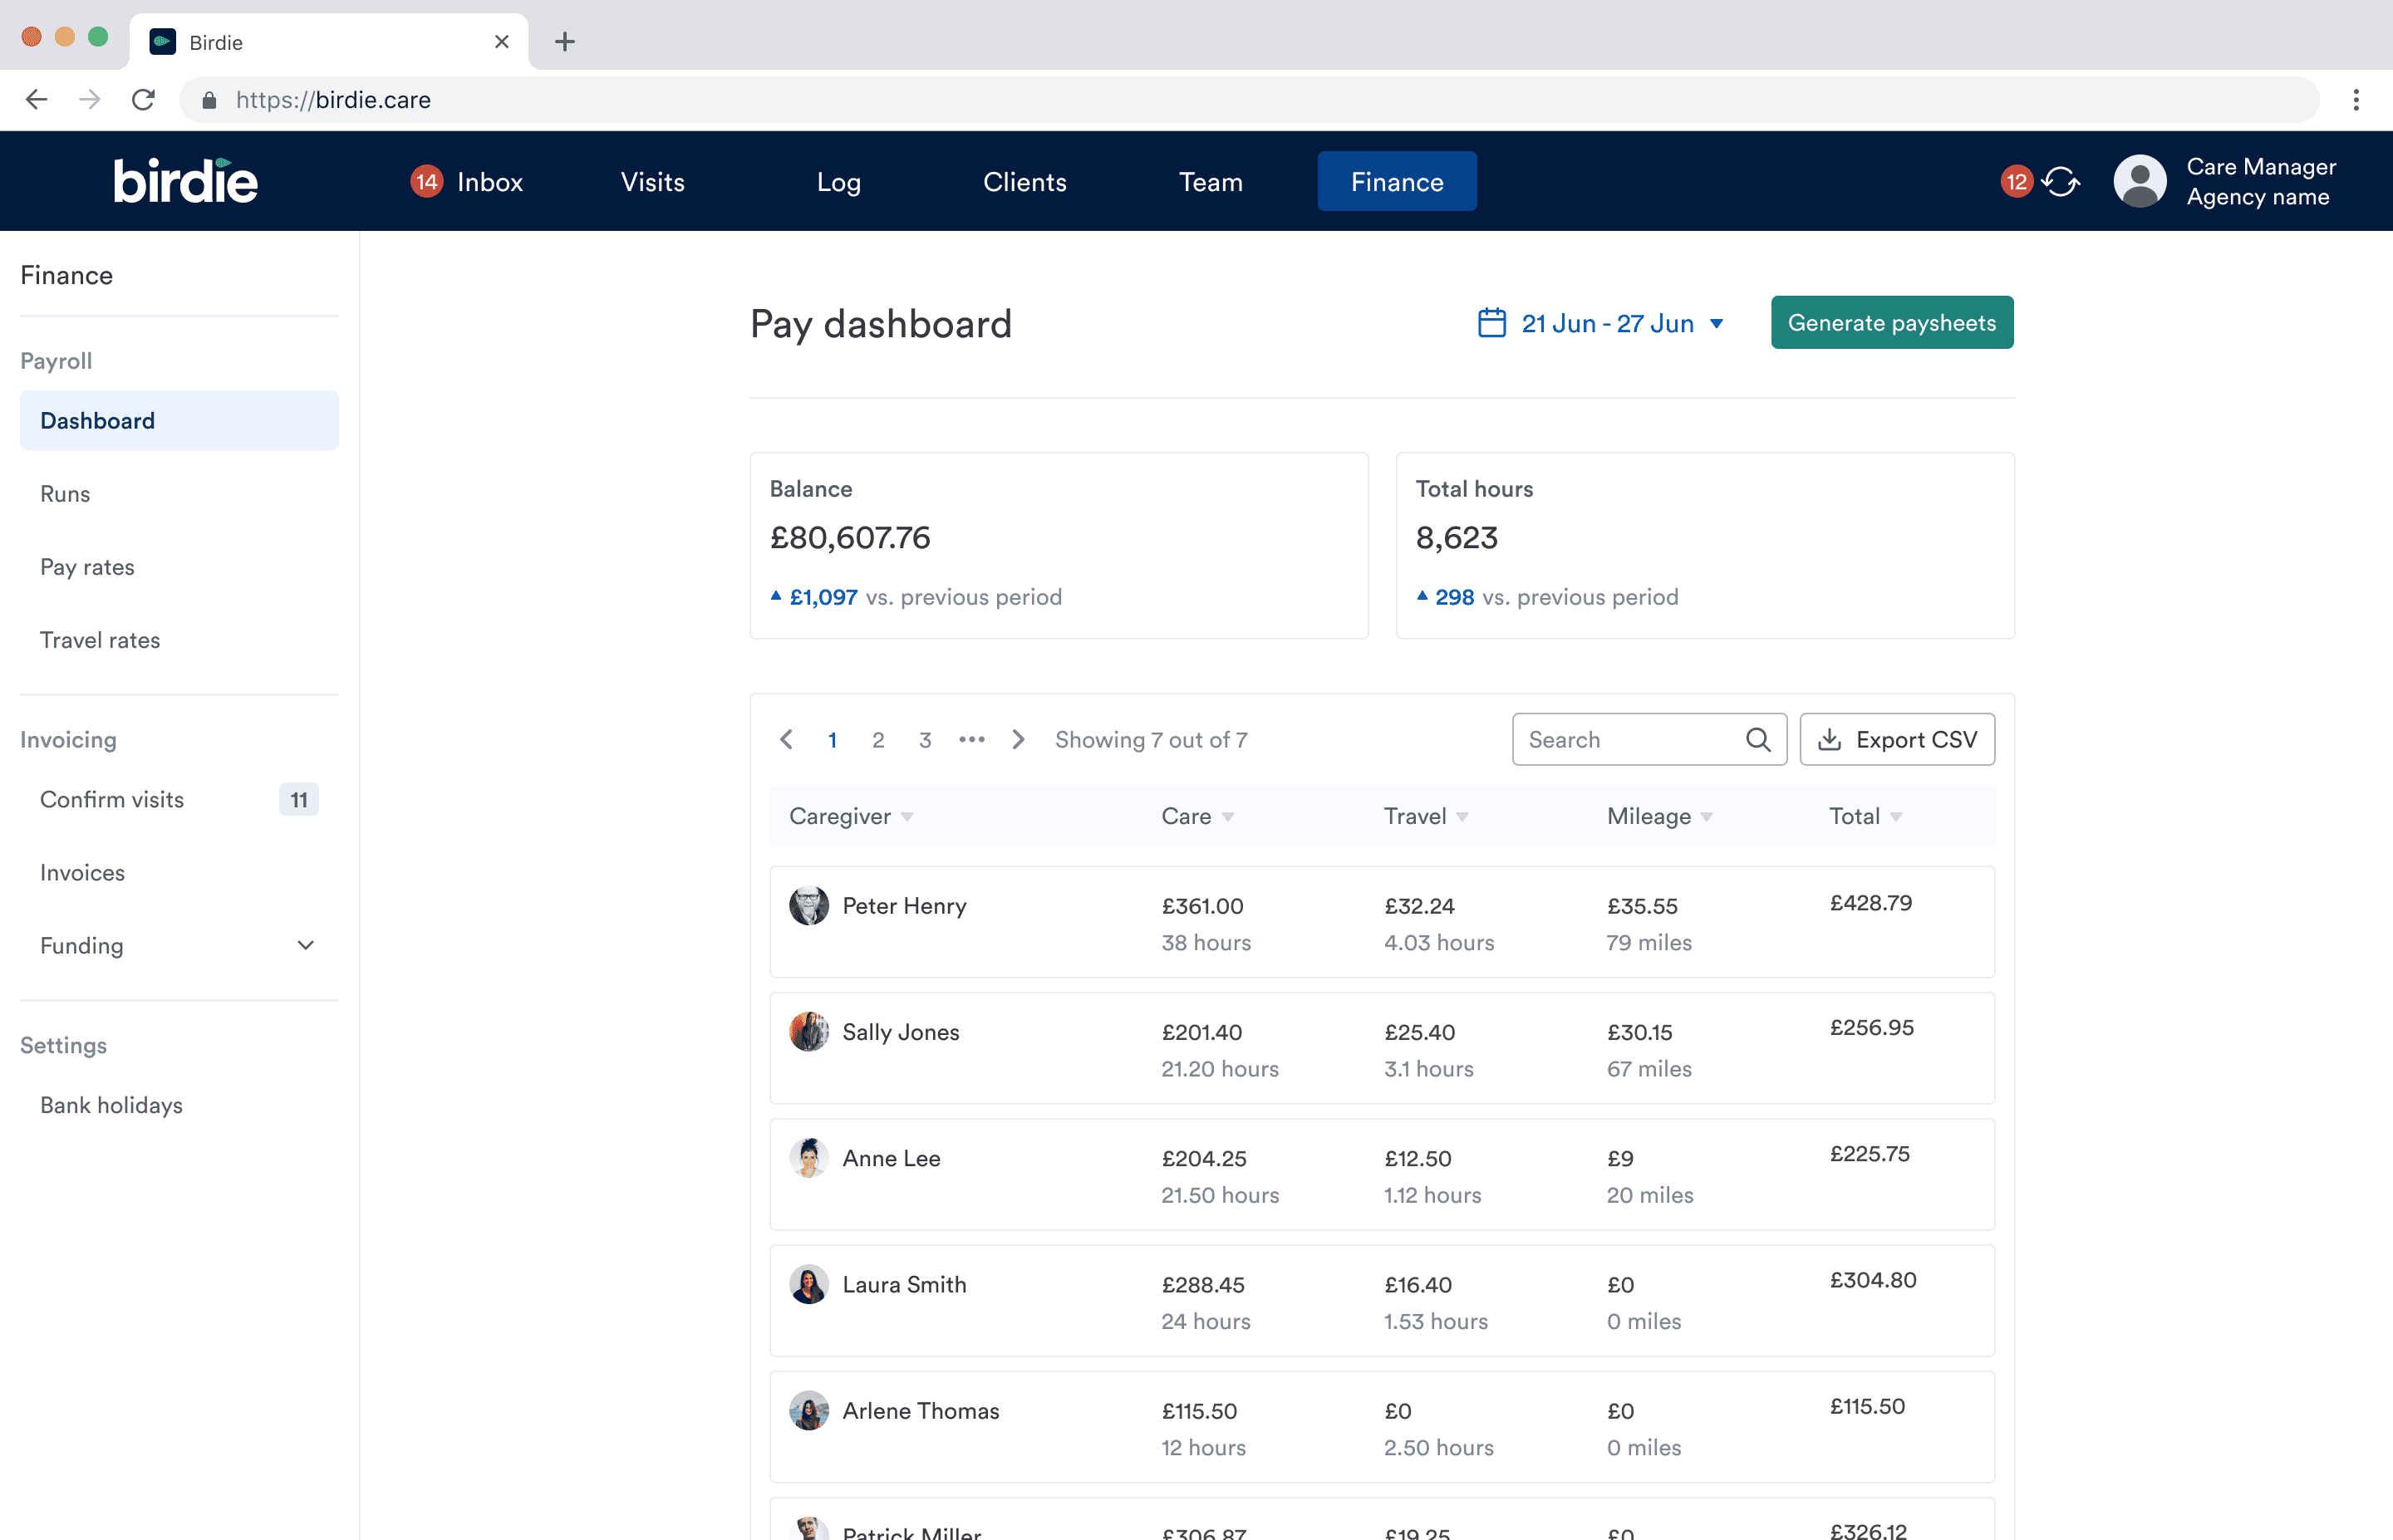Click the birdie logo
This screenshot has width=2393, height=1540.
(x=185, y=181)
